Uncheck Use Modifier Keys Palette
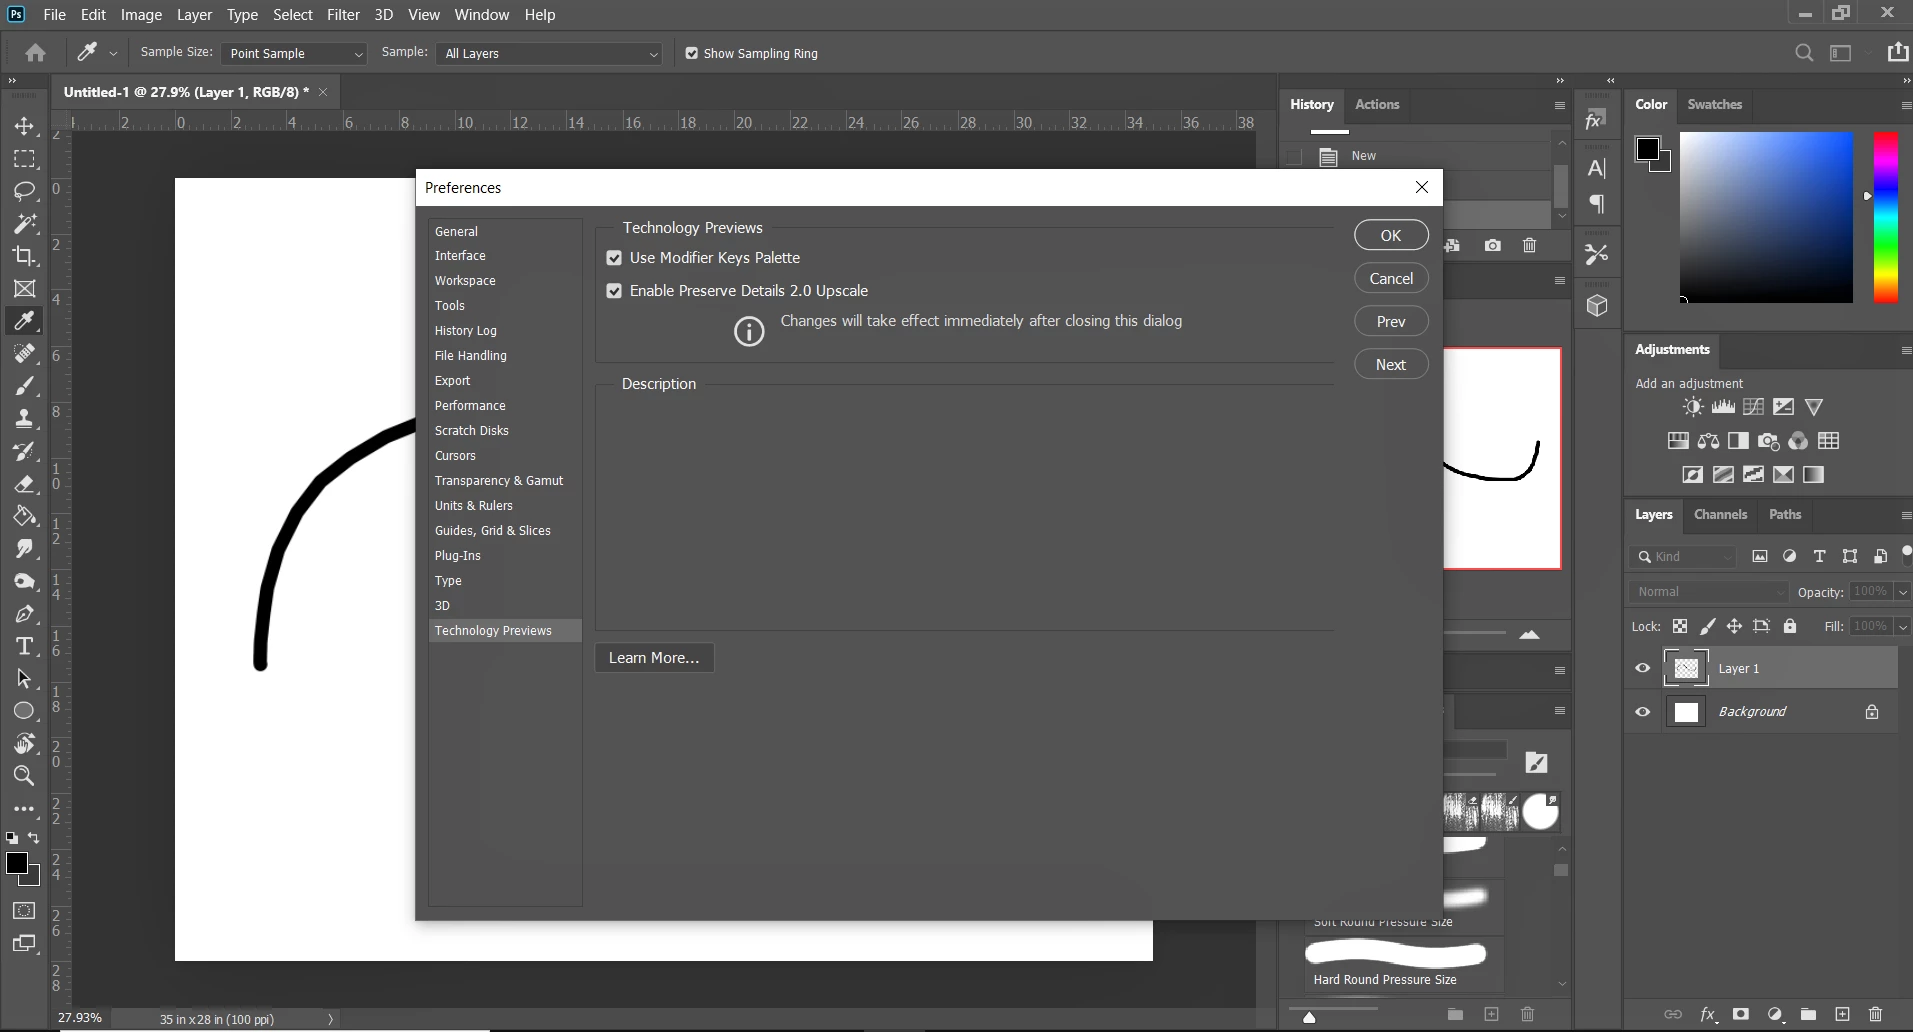This screenshot has height=1032, width=1913. 614,258
